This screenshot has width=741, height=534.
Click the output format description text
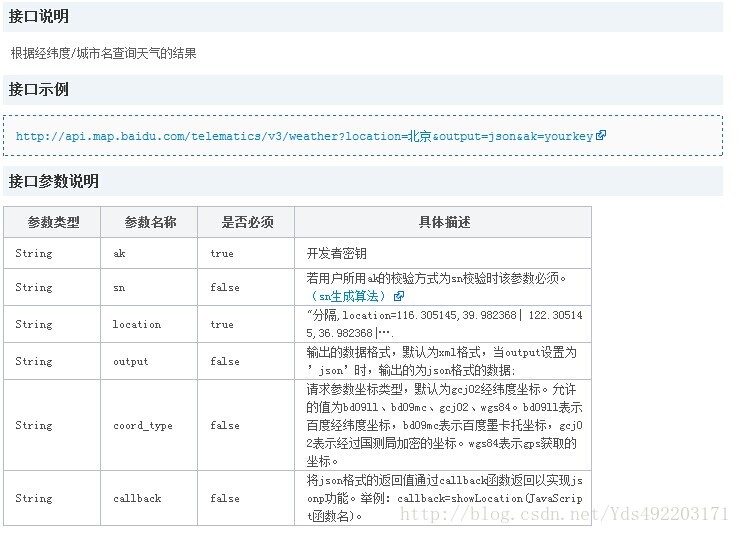[441, 361]
